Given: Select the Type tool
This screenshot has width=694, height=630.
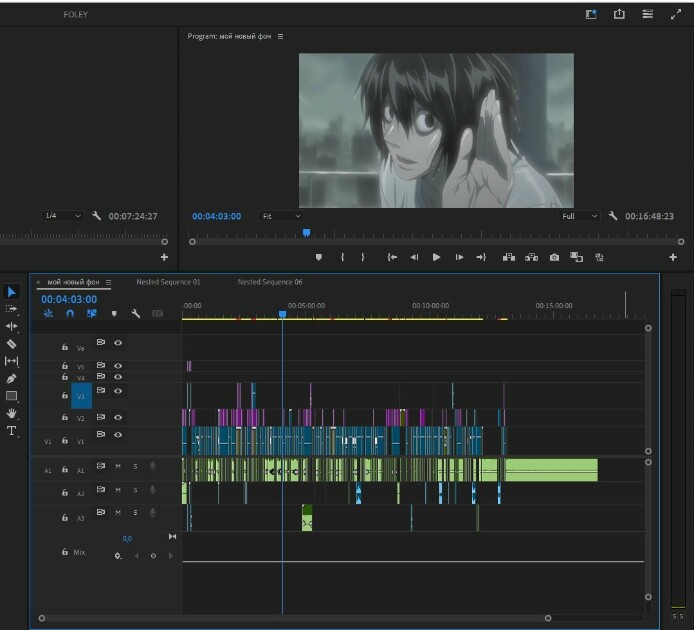Looking at the screenshot, I should pos(12,431).
